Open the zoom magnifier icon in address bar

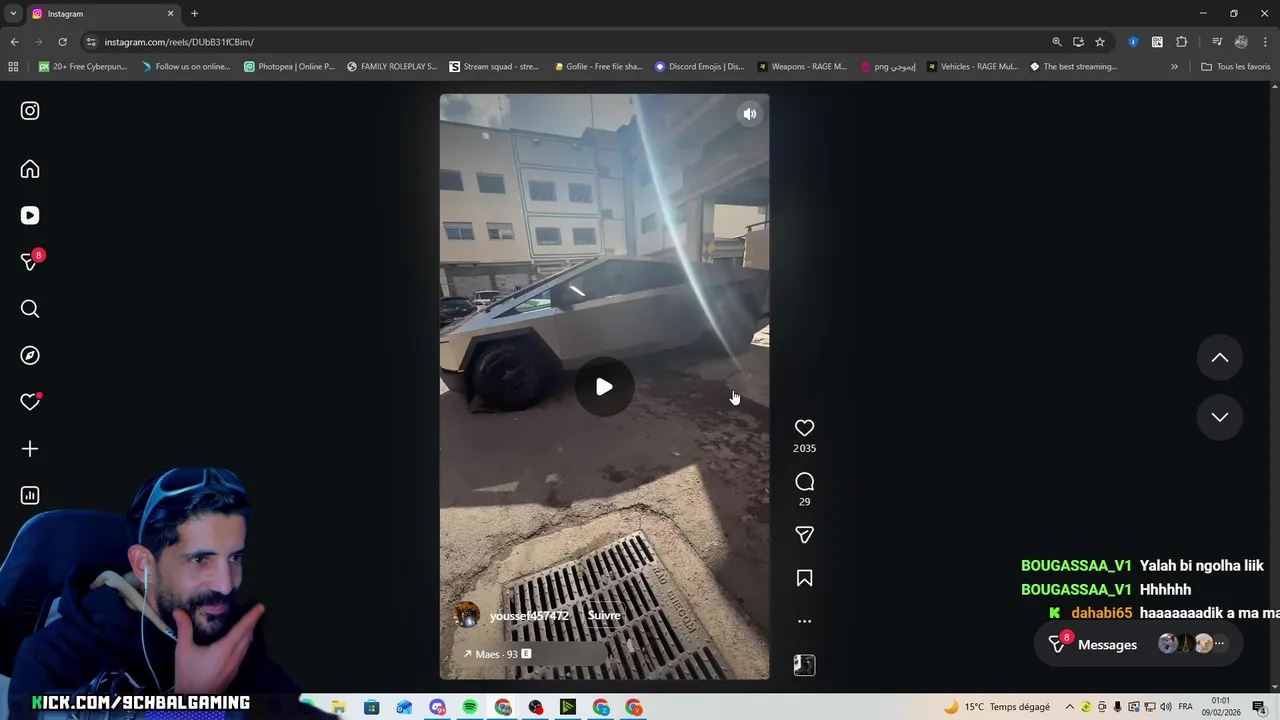pos(1056,42)
